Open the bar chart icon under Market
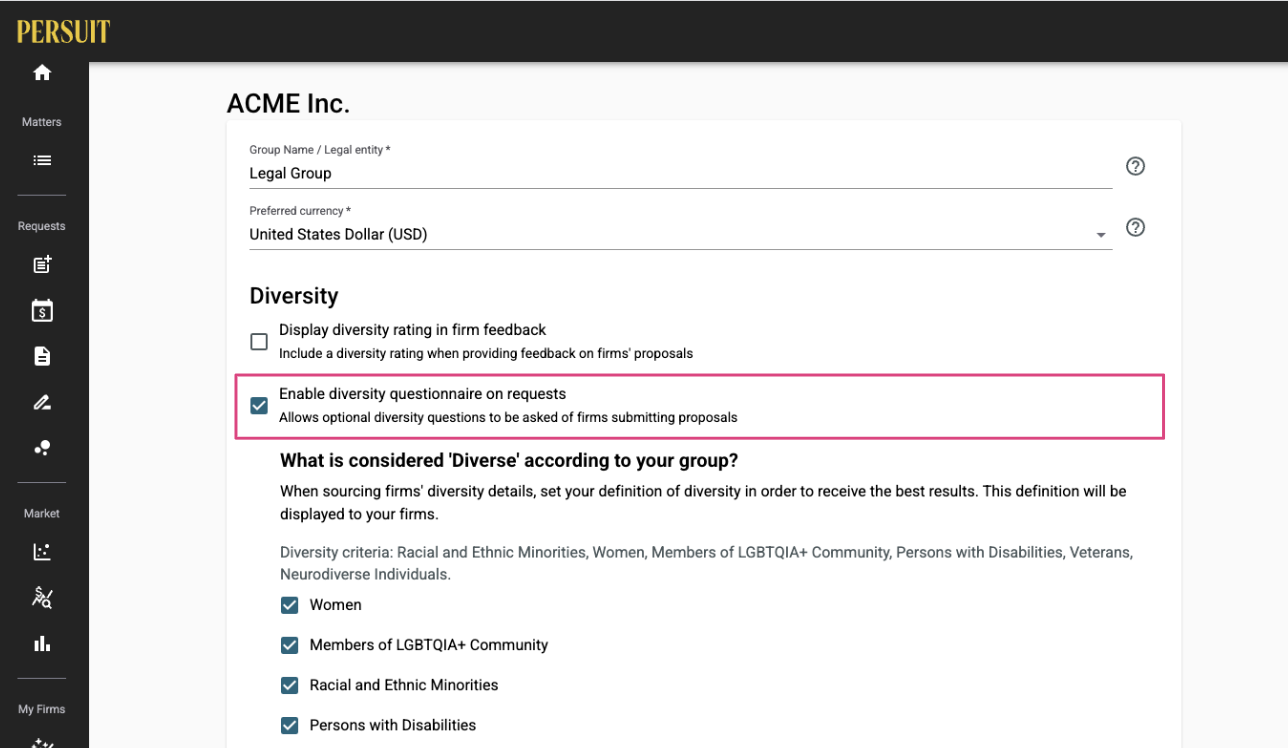The width and height of the screenshot is (1288, 748). pos(42,644)
